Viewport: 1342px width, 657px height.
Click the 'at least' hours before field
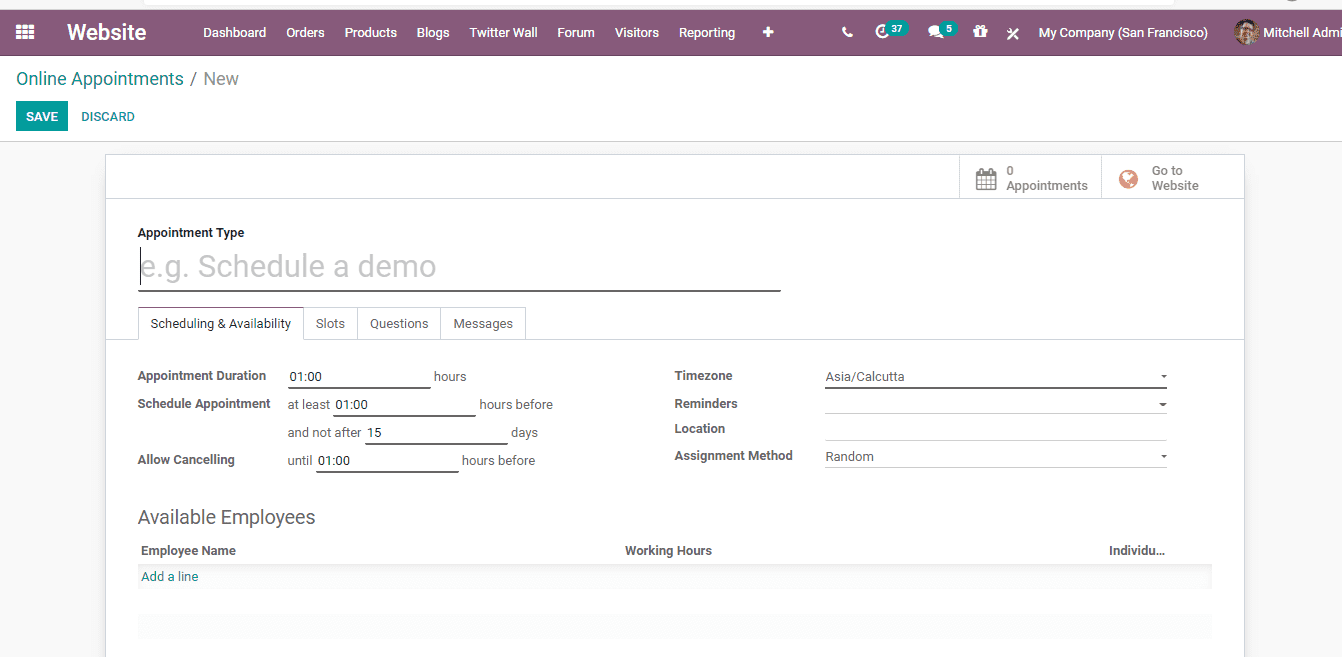click(x=404, y=405)
